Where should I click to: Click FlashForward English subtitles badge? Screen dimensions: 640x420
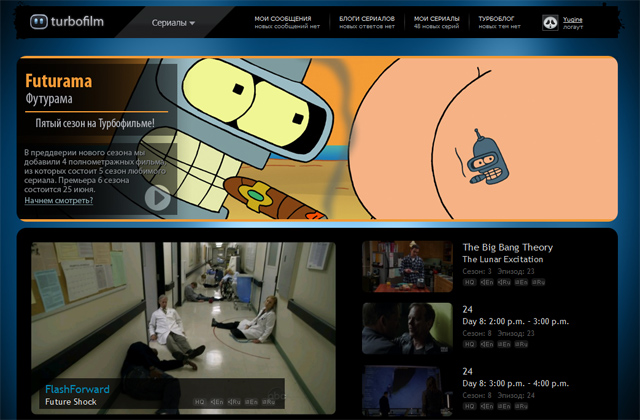(251, 402)
